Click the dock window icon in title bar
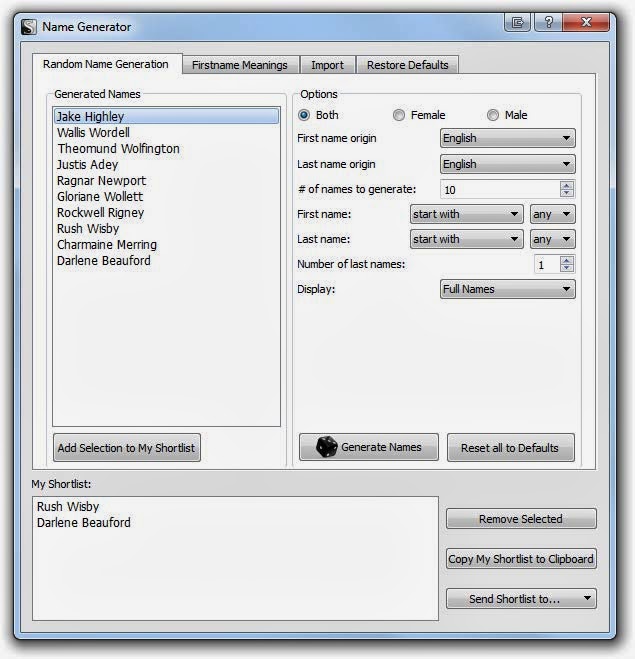Image resolution: width=635 pixels, height=659 pixels. click(x=518, y=22)
